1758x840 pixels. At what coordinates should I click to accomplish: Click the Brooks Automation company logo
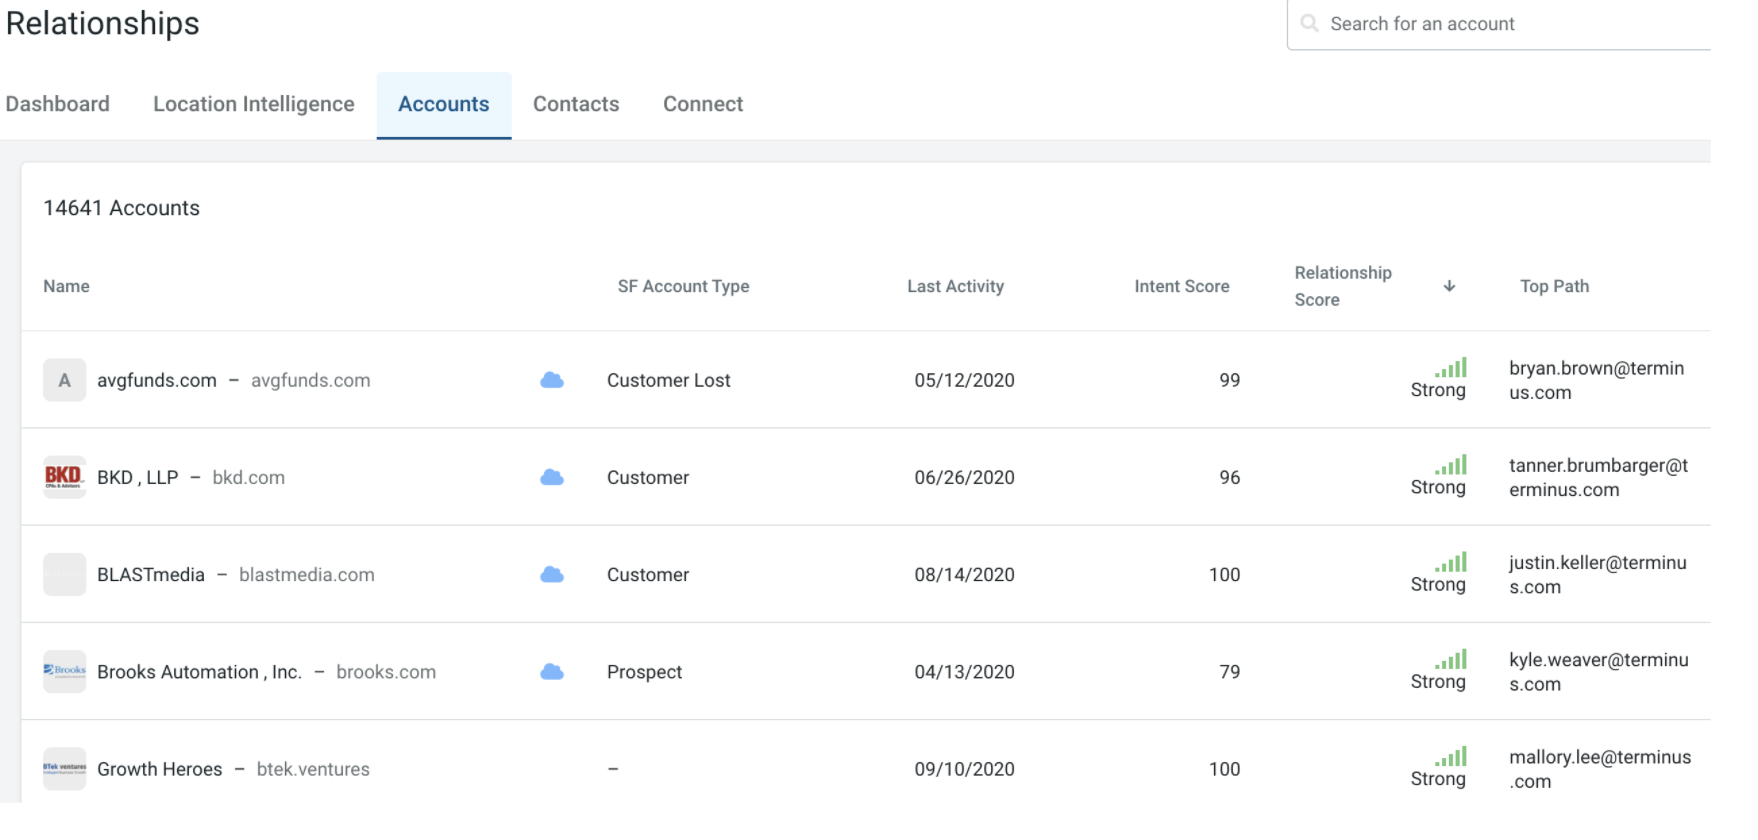65,671
